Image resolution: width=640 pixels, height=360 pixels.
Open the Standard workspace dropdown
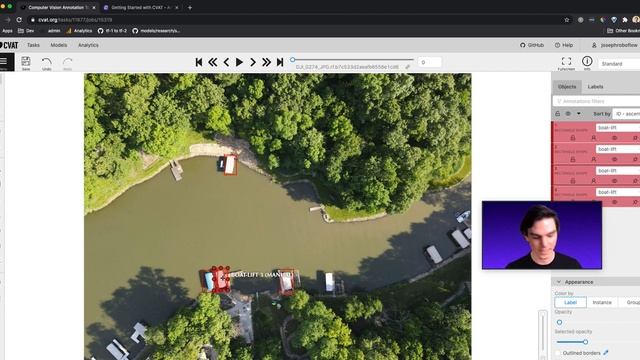[619, 64]
